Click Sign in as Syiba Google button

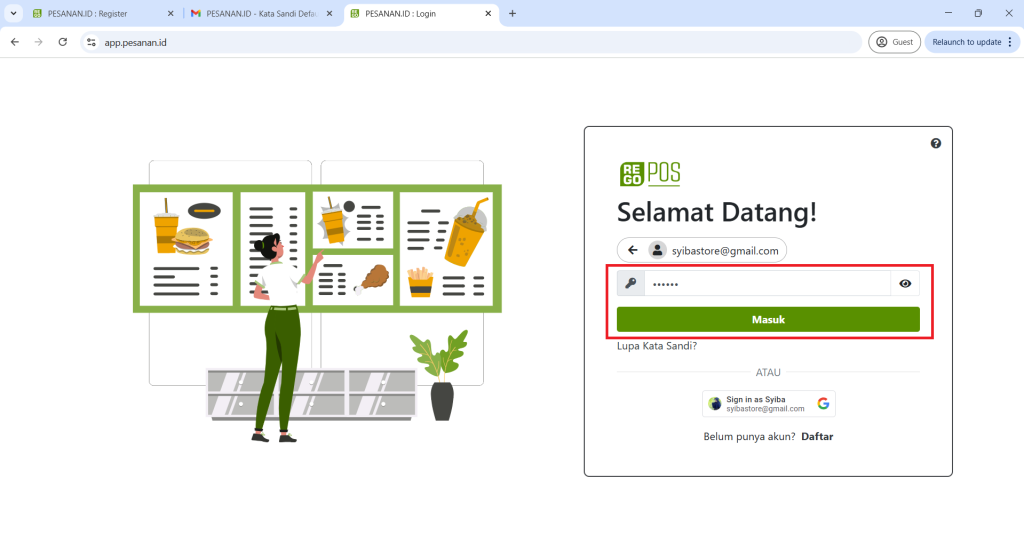click(768, 403)
